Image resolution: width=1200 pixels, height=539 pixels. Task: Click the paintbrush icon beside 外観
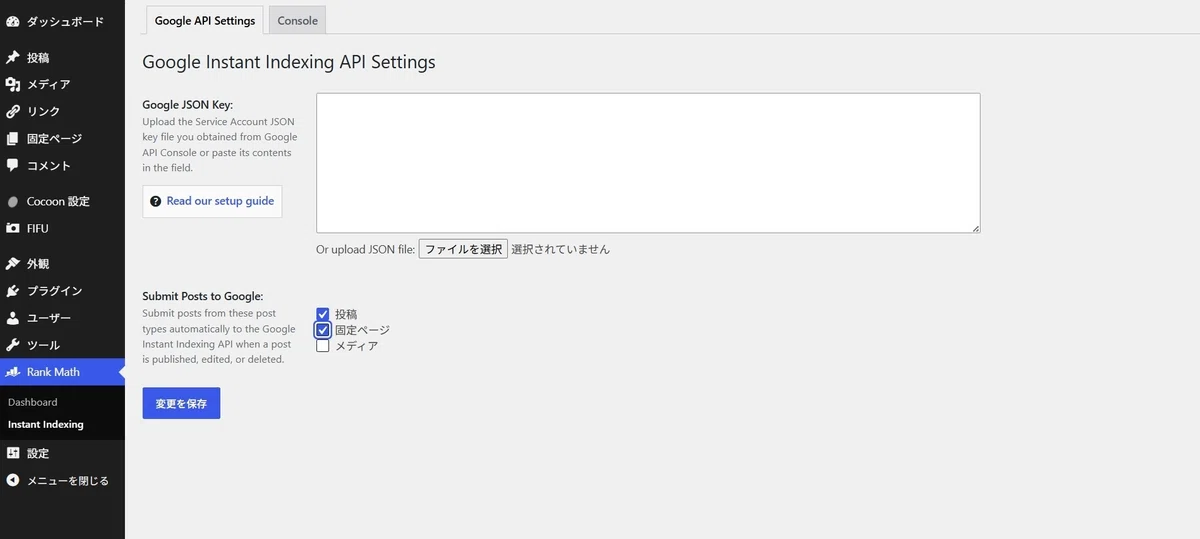point(12,264)
